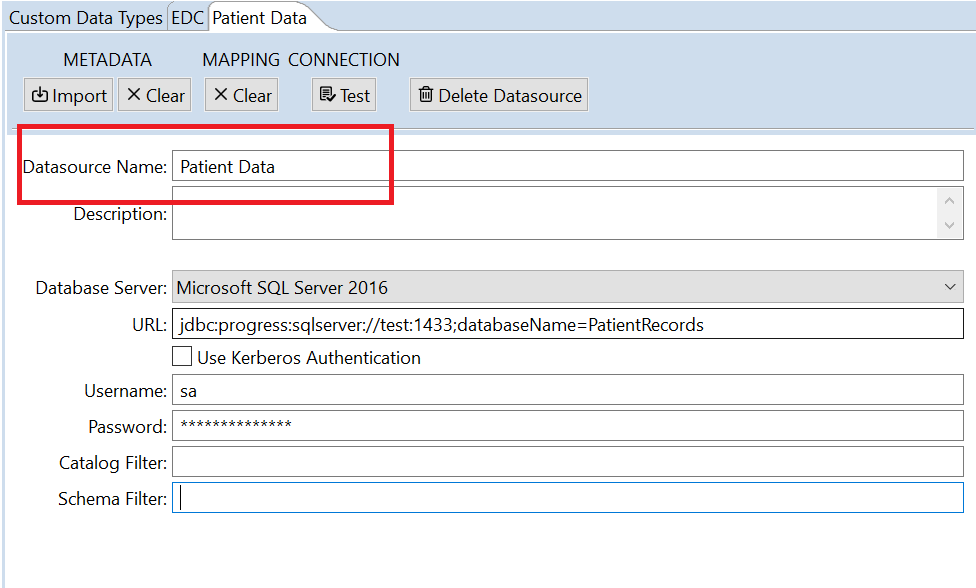Test the datasource connection
The height and width of the screenshot is (588, 976).
click(344, 95)
